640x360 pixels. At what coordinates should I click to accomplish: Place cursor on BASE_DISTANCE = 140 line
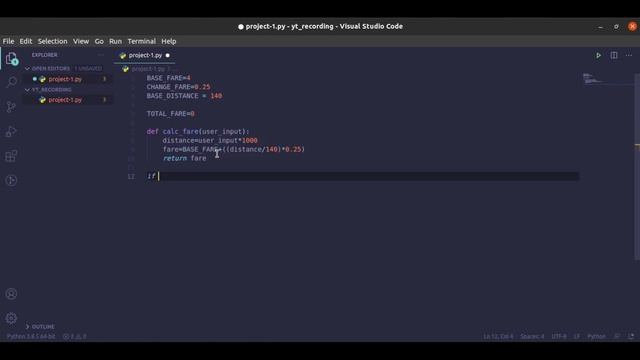point(184,96)
